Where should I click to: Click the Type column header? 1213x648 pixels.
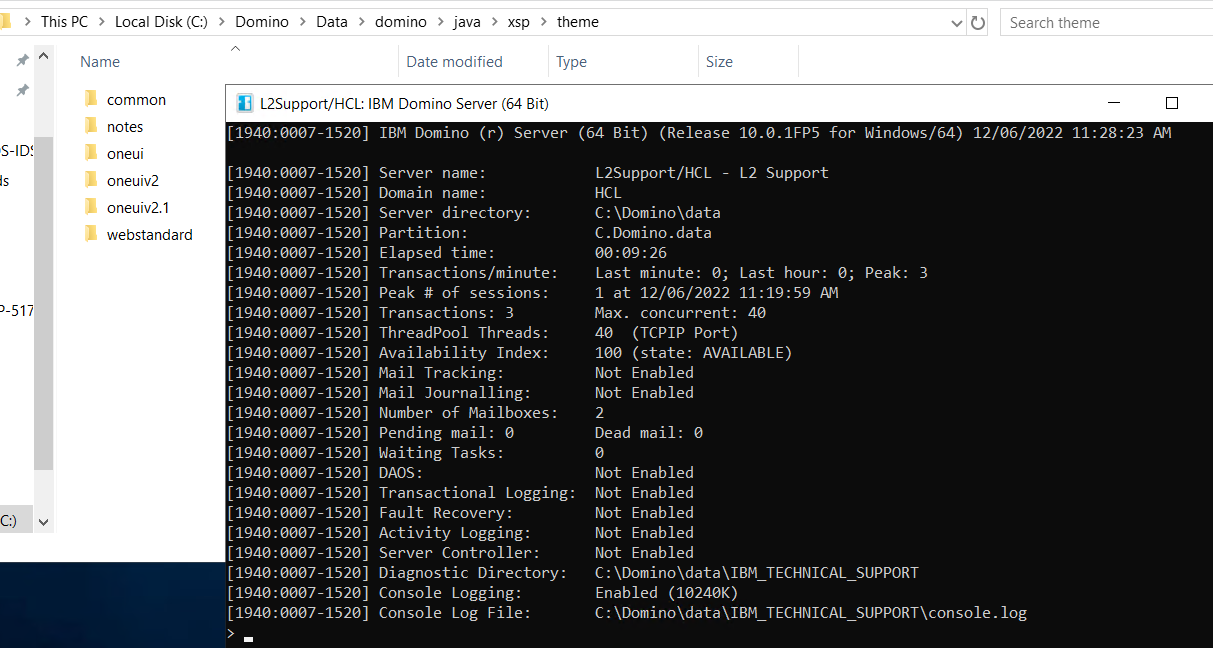click(571, 62)
